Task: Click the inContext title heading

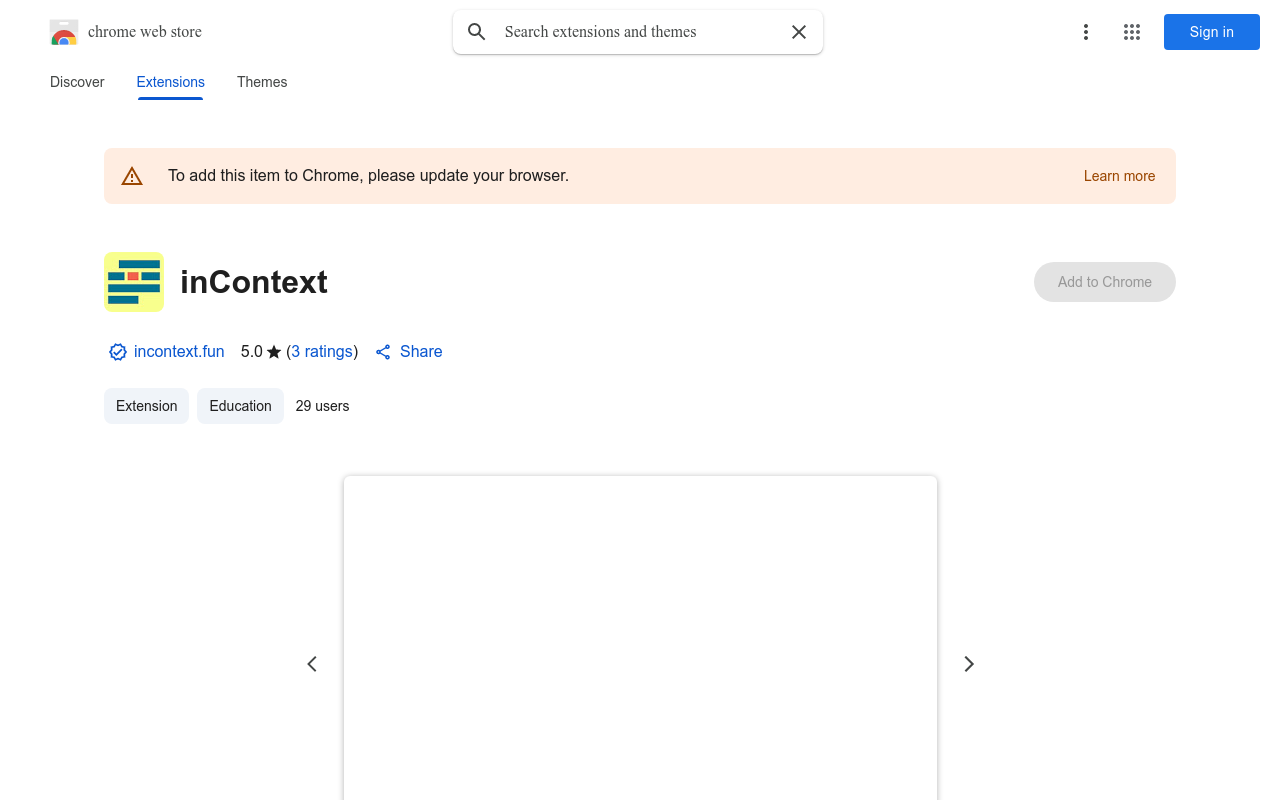Action: [x=254, y=282]
